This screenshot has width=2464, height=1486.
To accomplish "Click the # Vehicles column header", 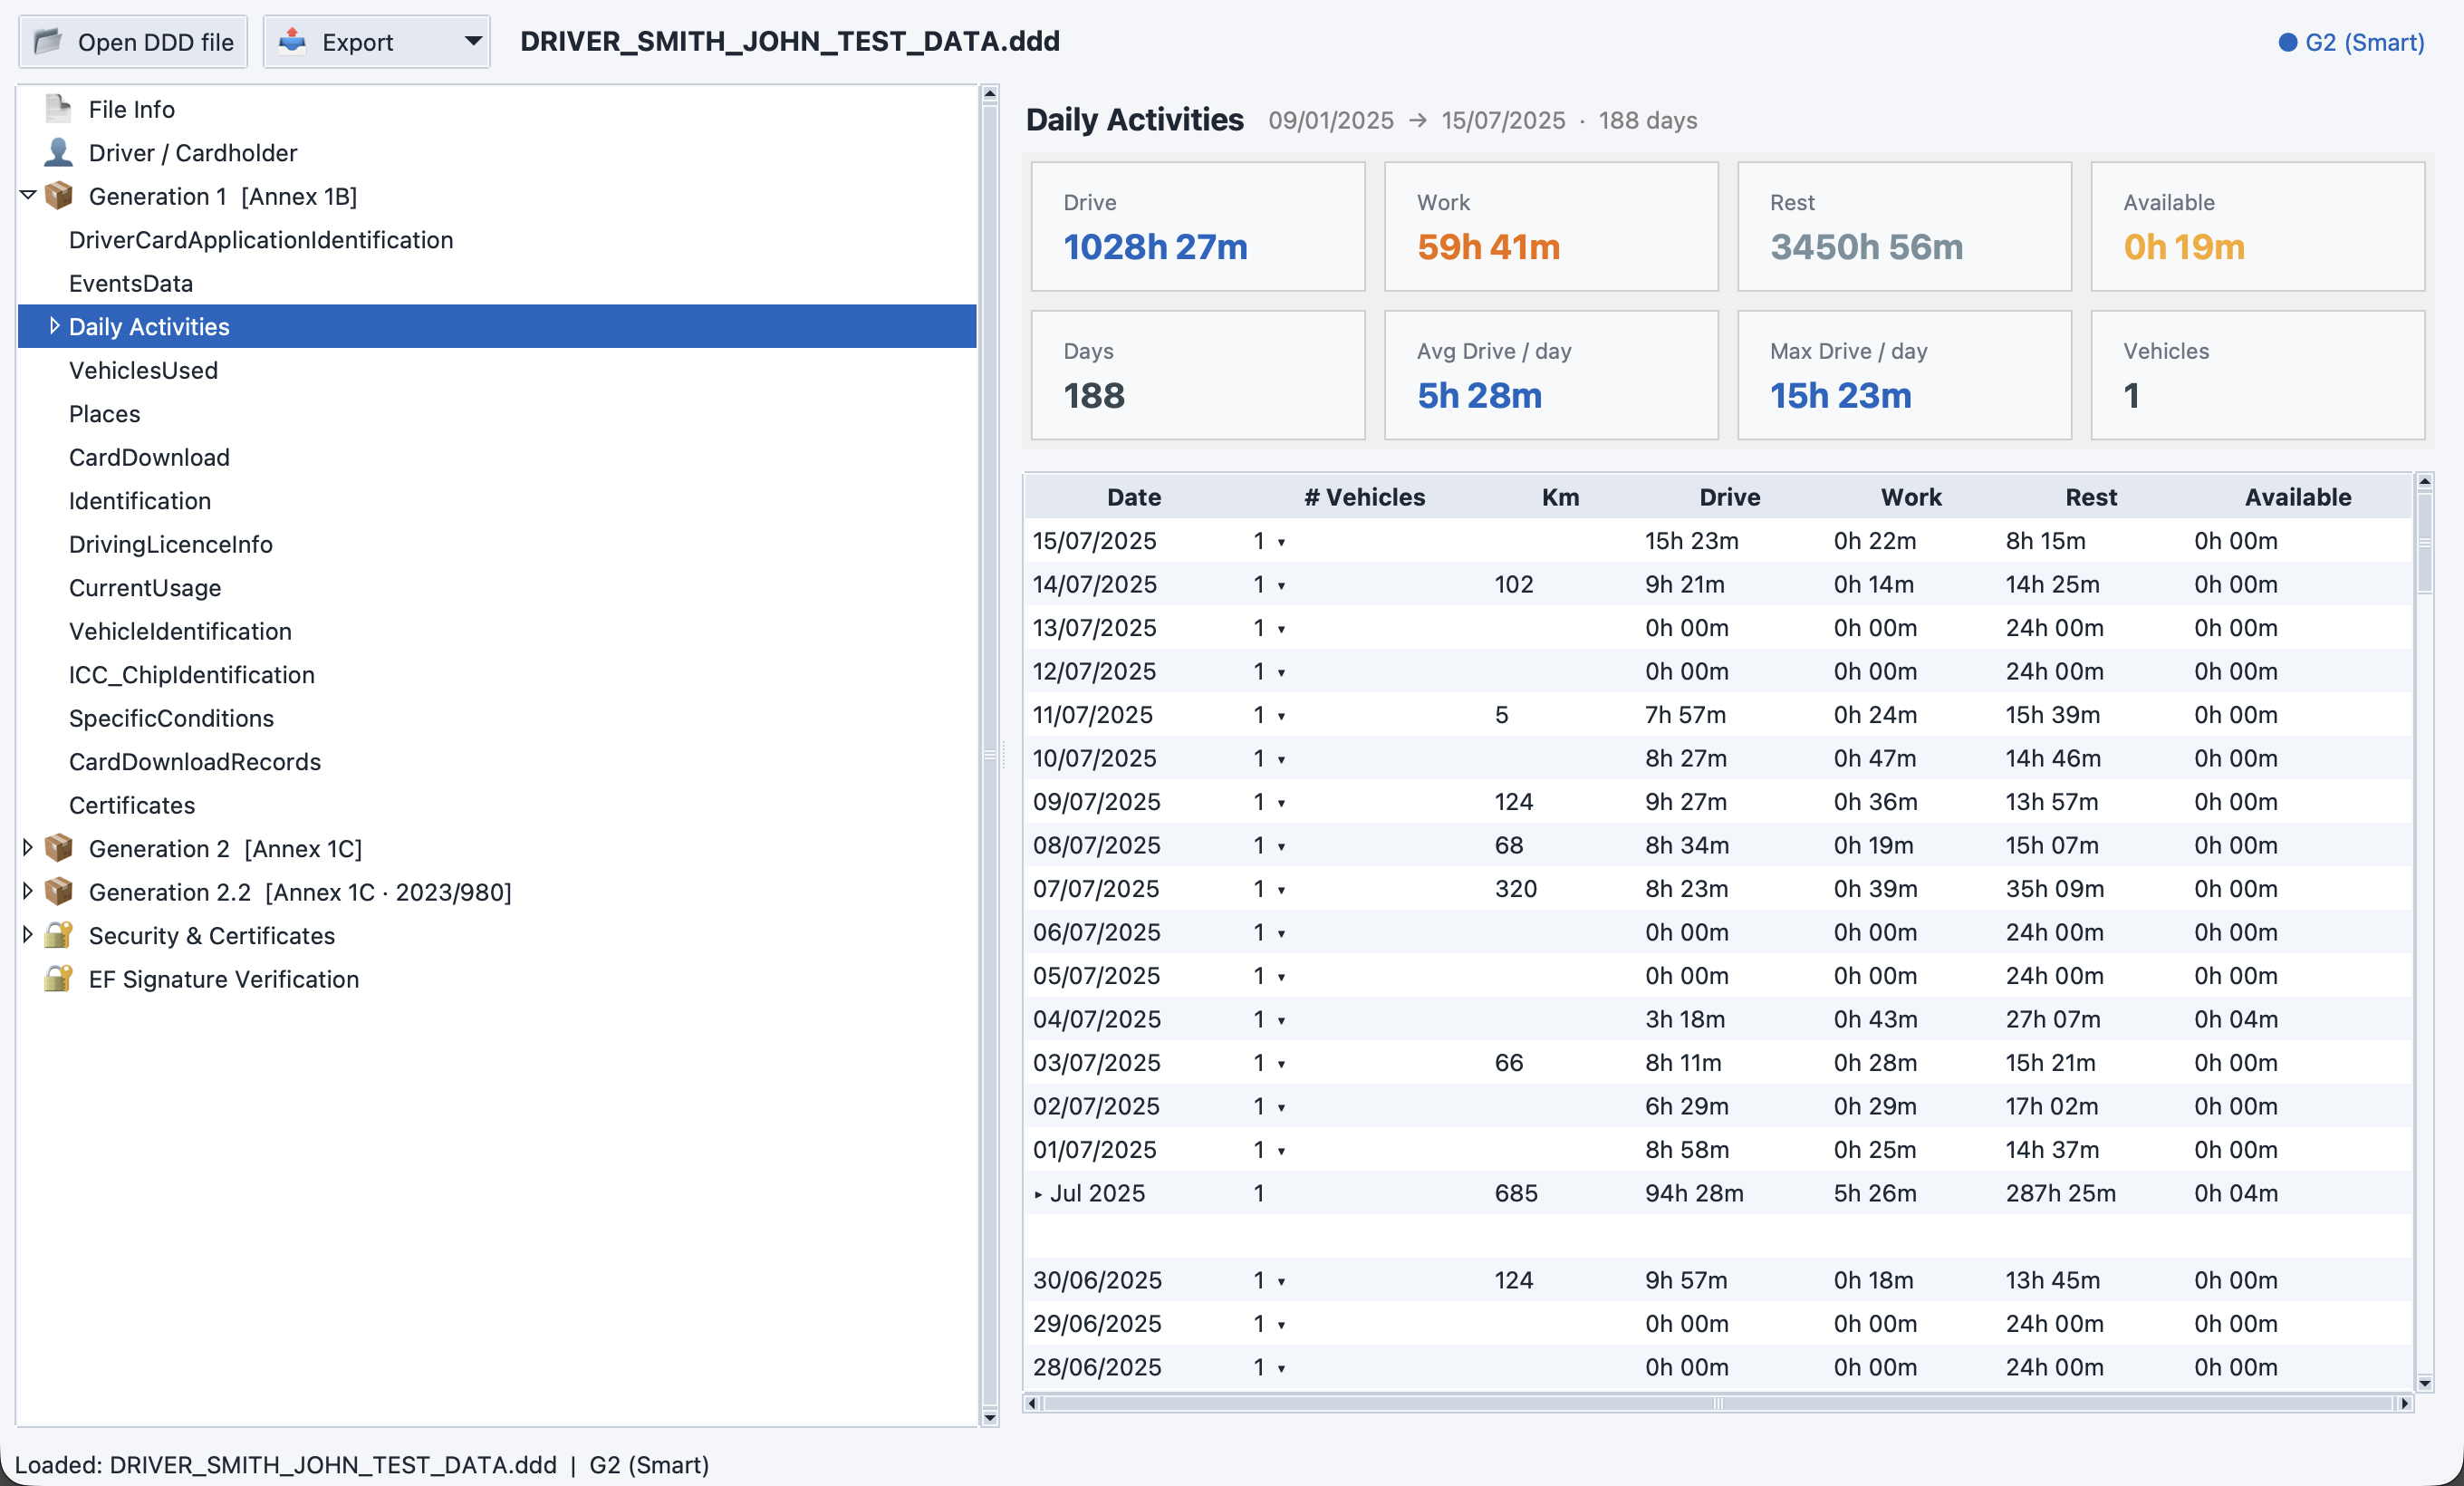I will [x=1365, y=497].
